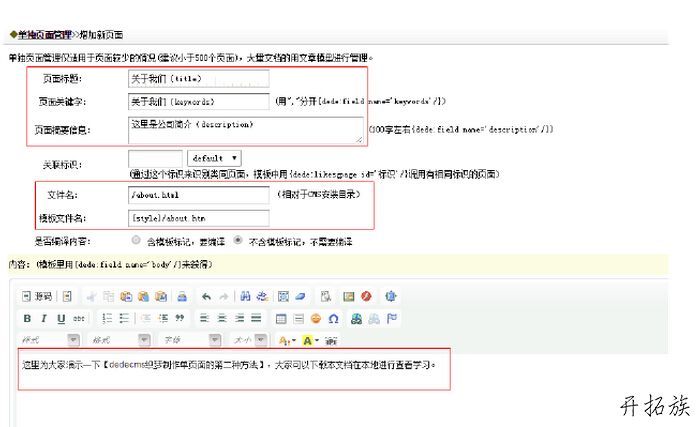The width and height of the screenshot is (700, 427).
Task: Justify the text
Action: tap(256, 318)
